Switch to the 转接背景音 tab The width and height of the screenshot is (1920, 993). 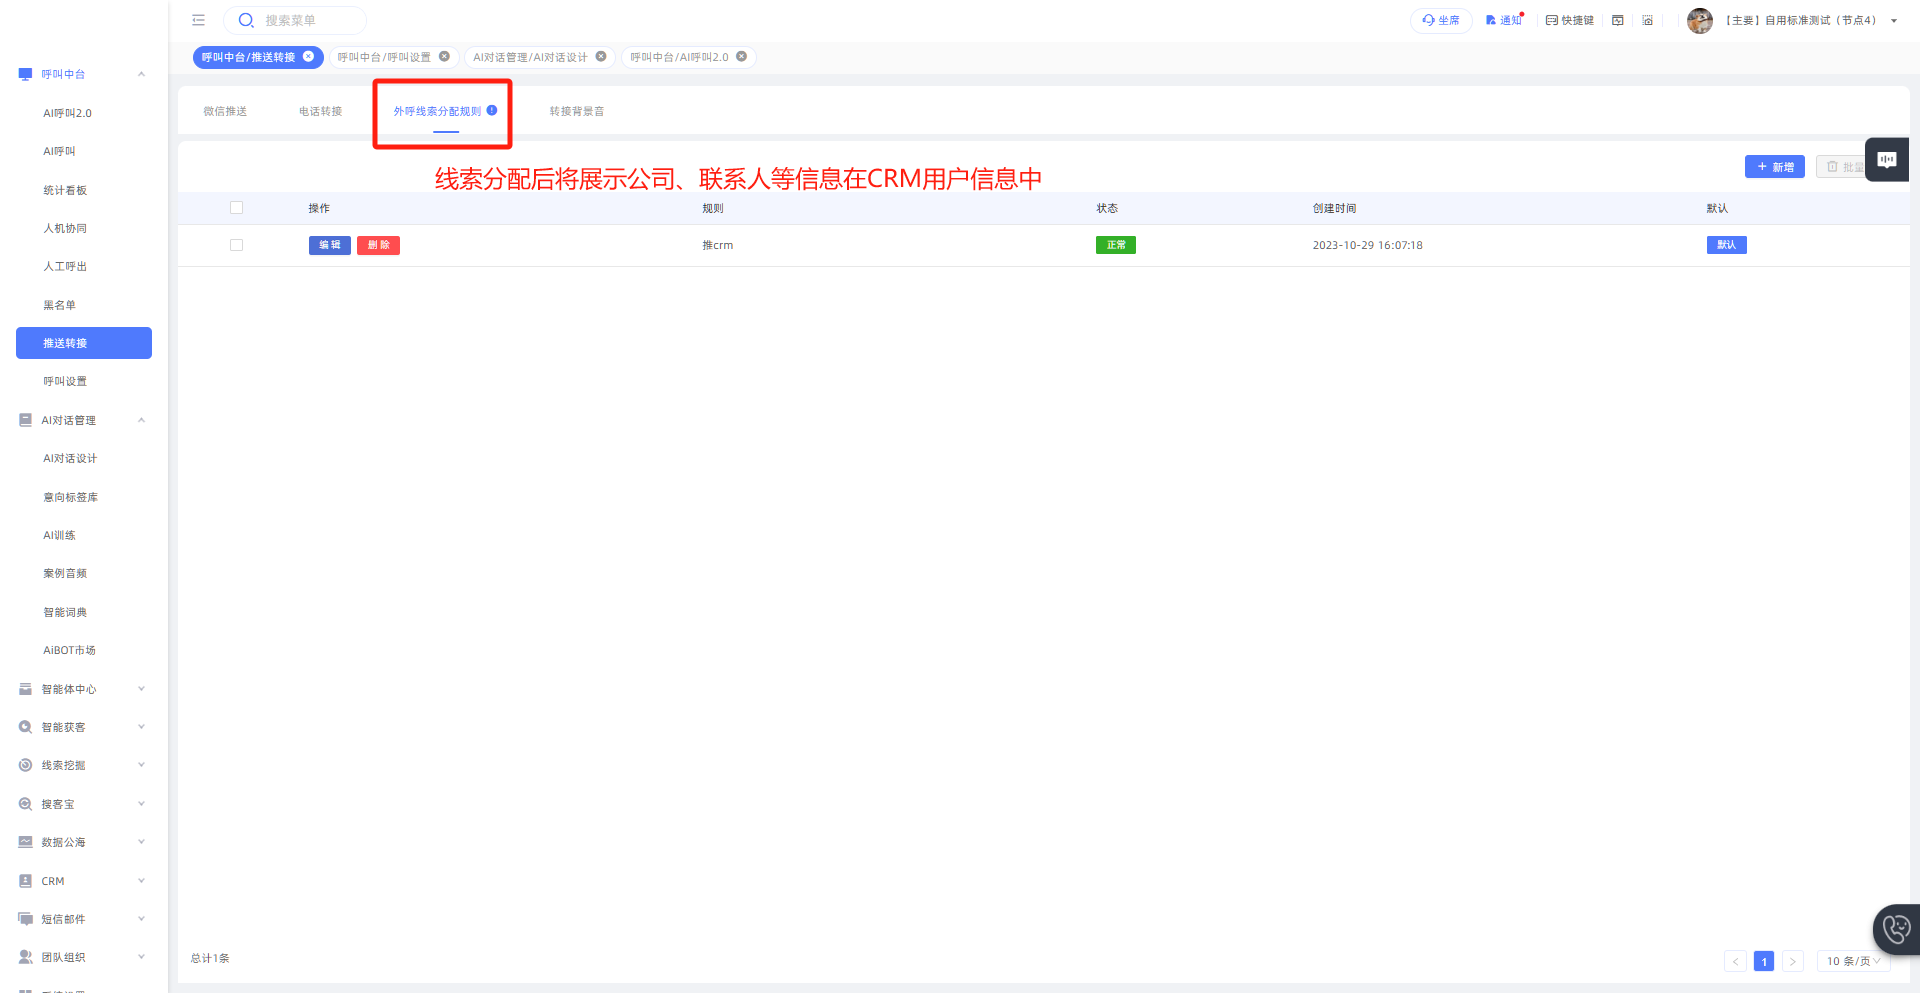576,111
